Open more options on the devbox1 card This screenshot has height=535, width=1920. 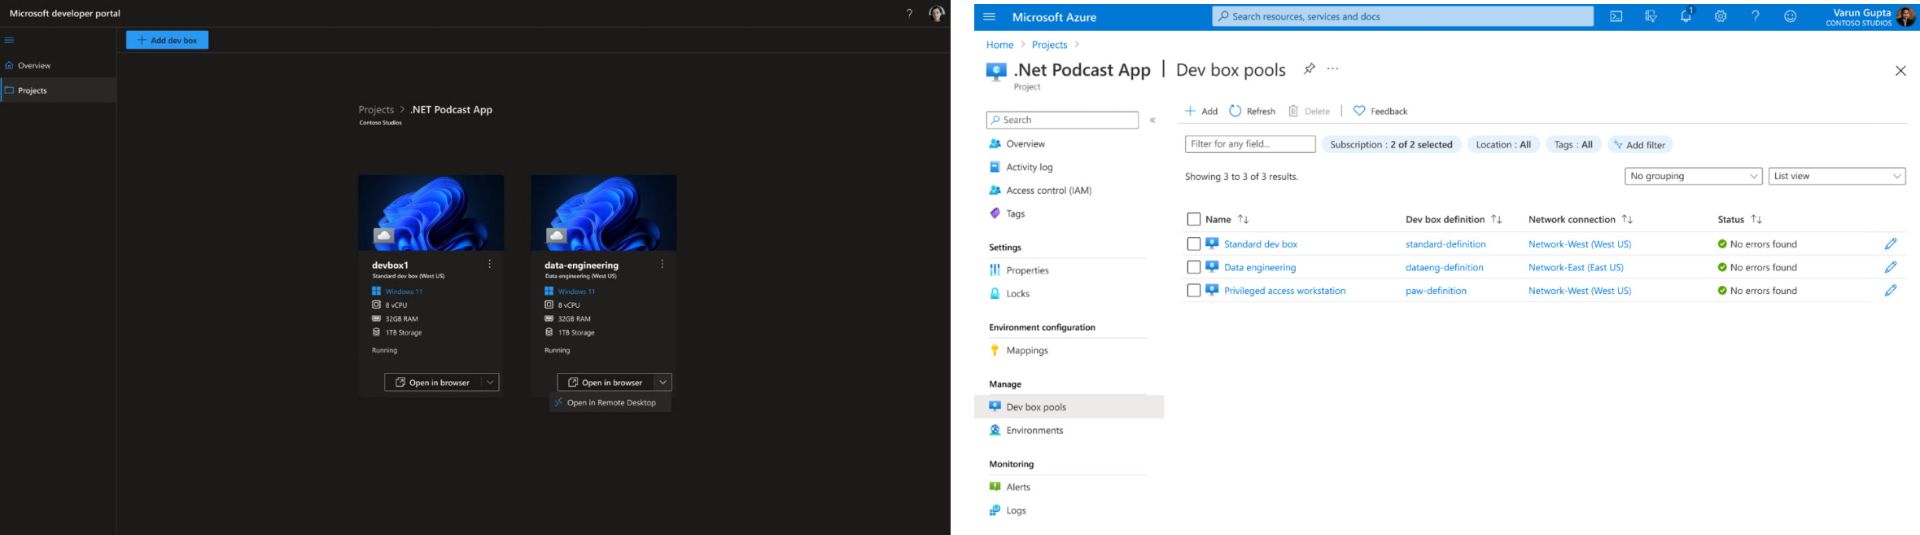[x=489, y=265]
